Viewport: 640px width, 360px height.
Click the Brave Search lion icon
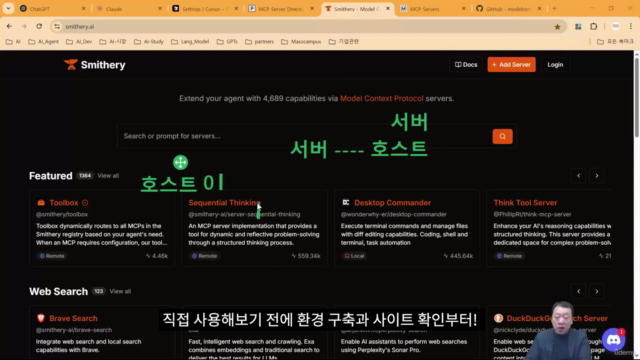41,318
